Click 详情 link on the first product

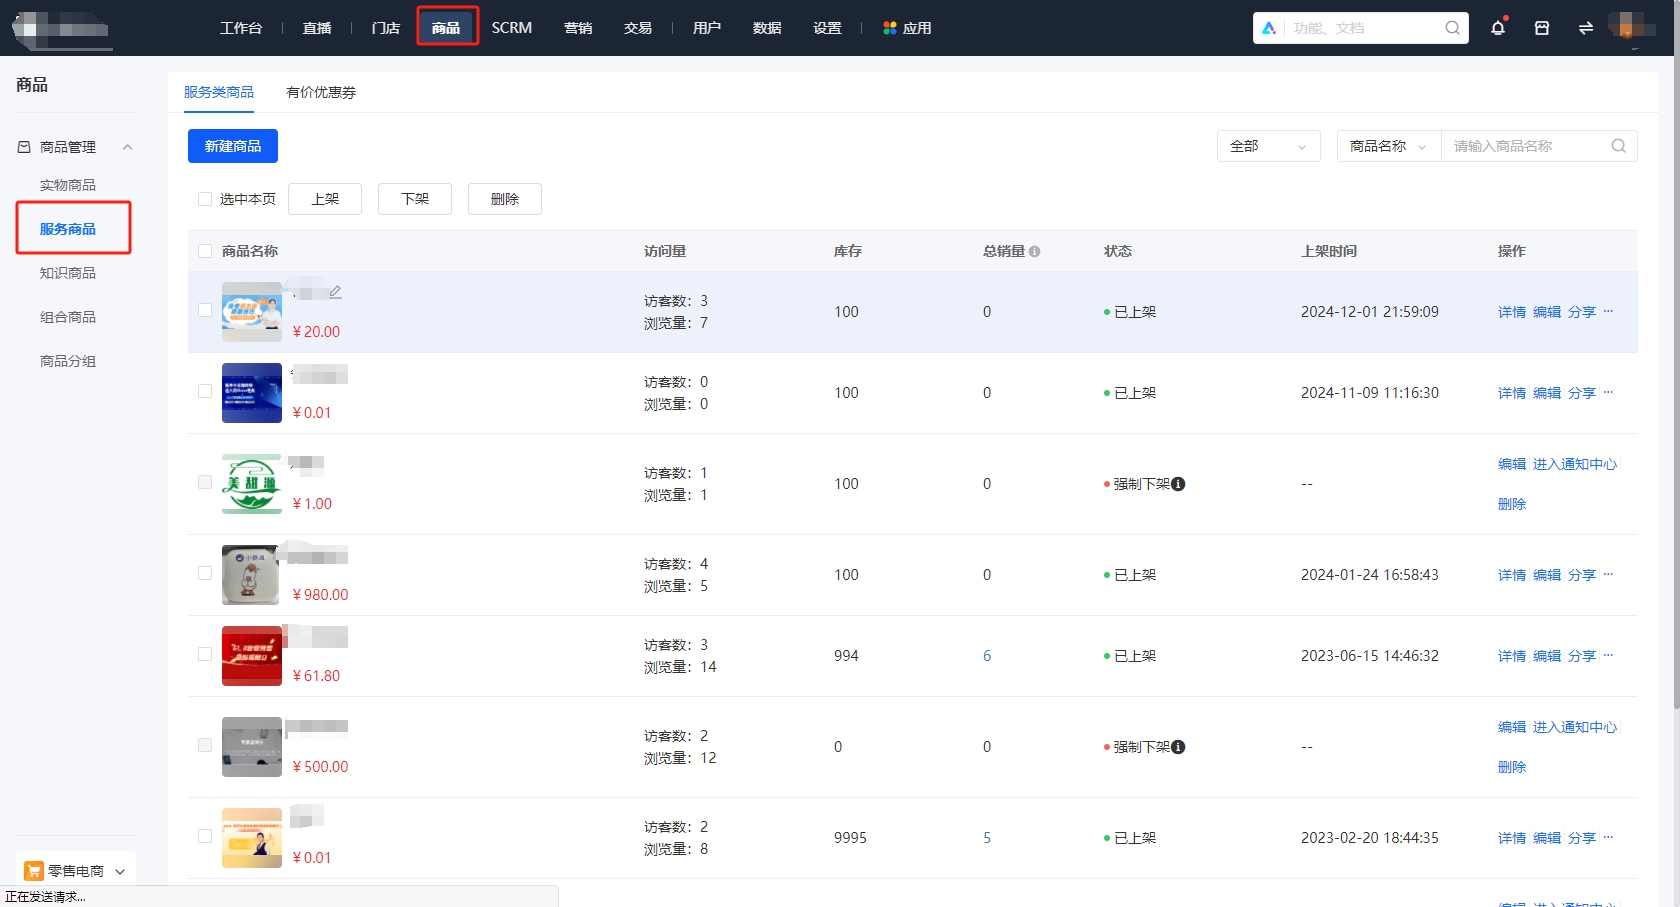click(1511, 311)
